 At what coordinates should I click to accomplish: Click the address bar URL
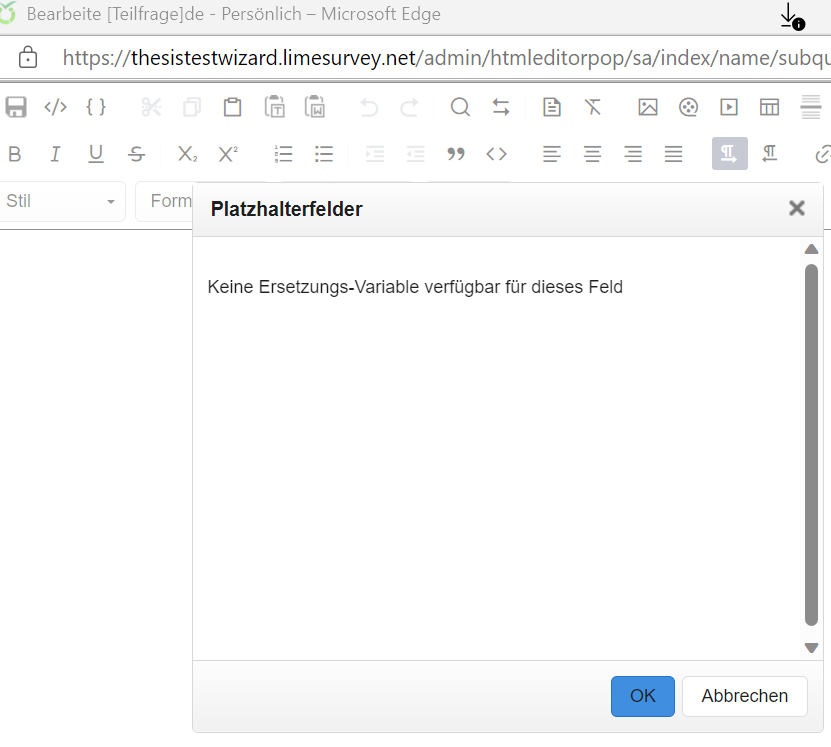[x=445, y=58]
